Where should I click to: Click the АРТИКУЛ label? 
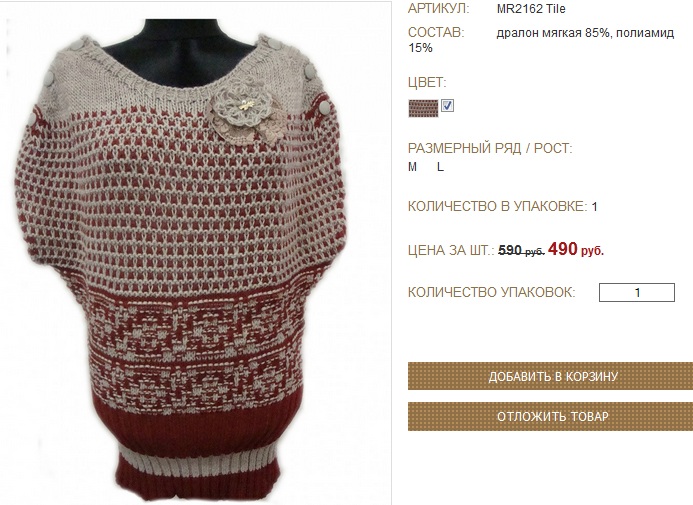(x=438, y=9)
